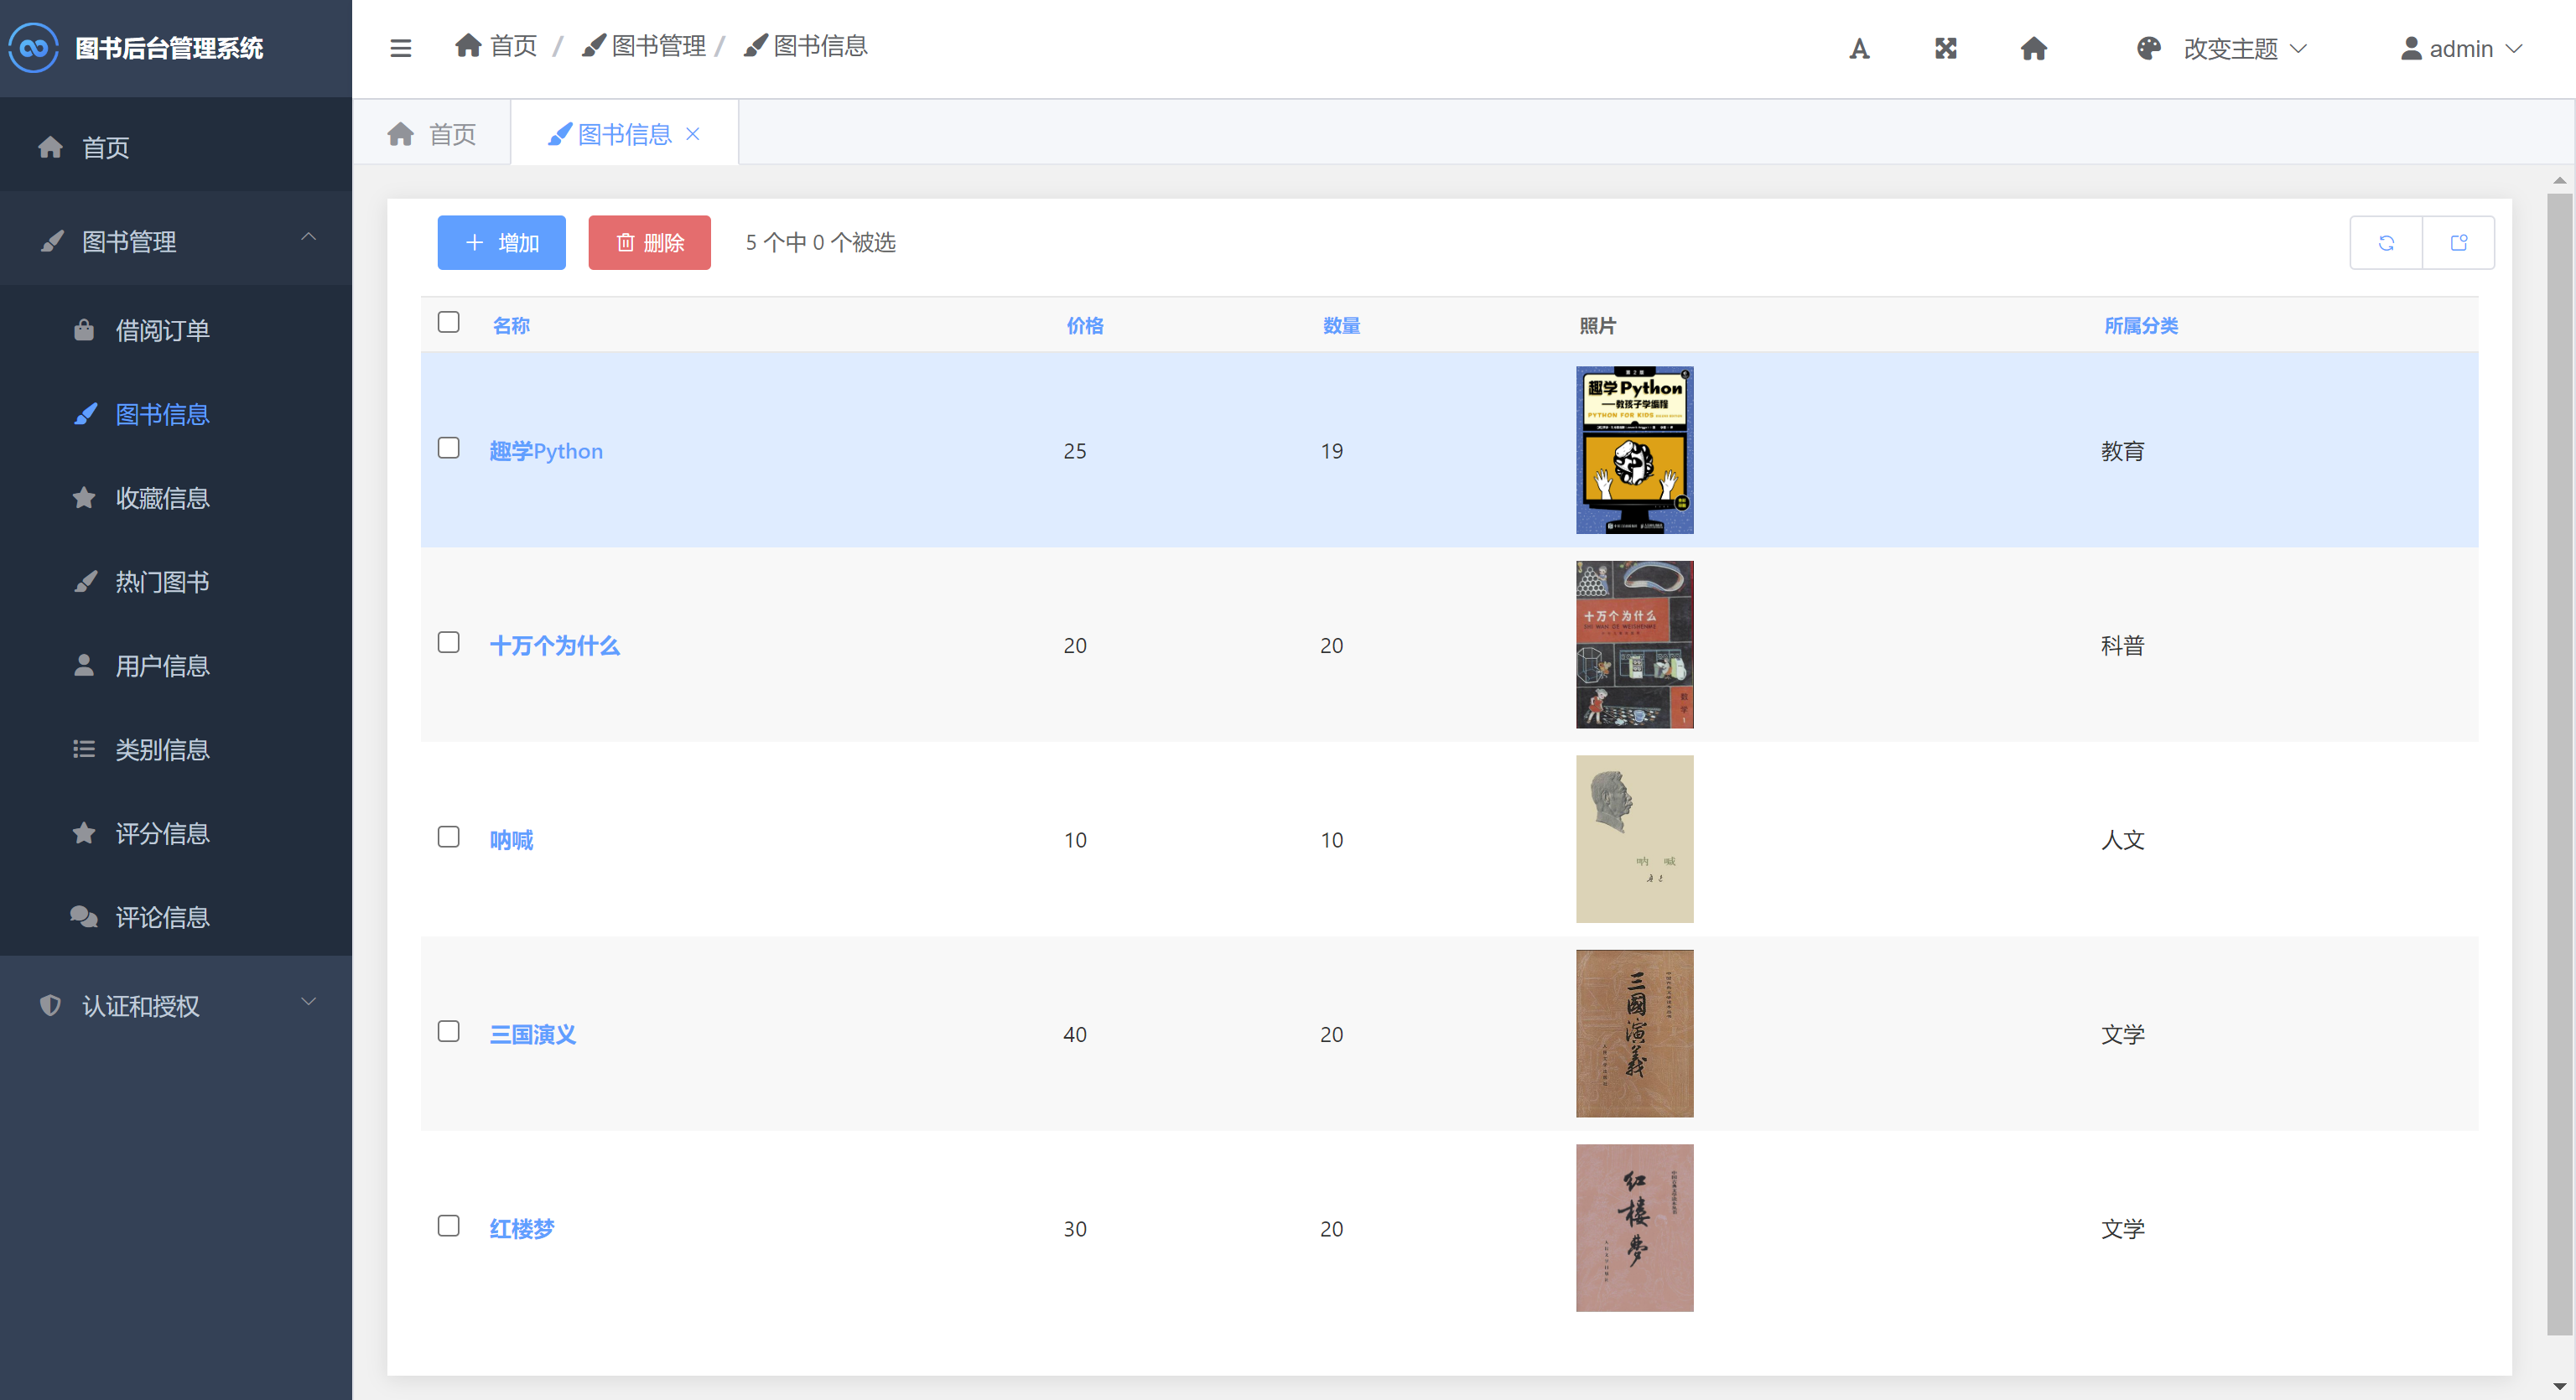Toggle fullscreen mode from the top bar
2576x1400 pixels.
coord(1945,48)
